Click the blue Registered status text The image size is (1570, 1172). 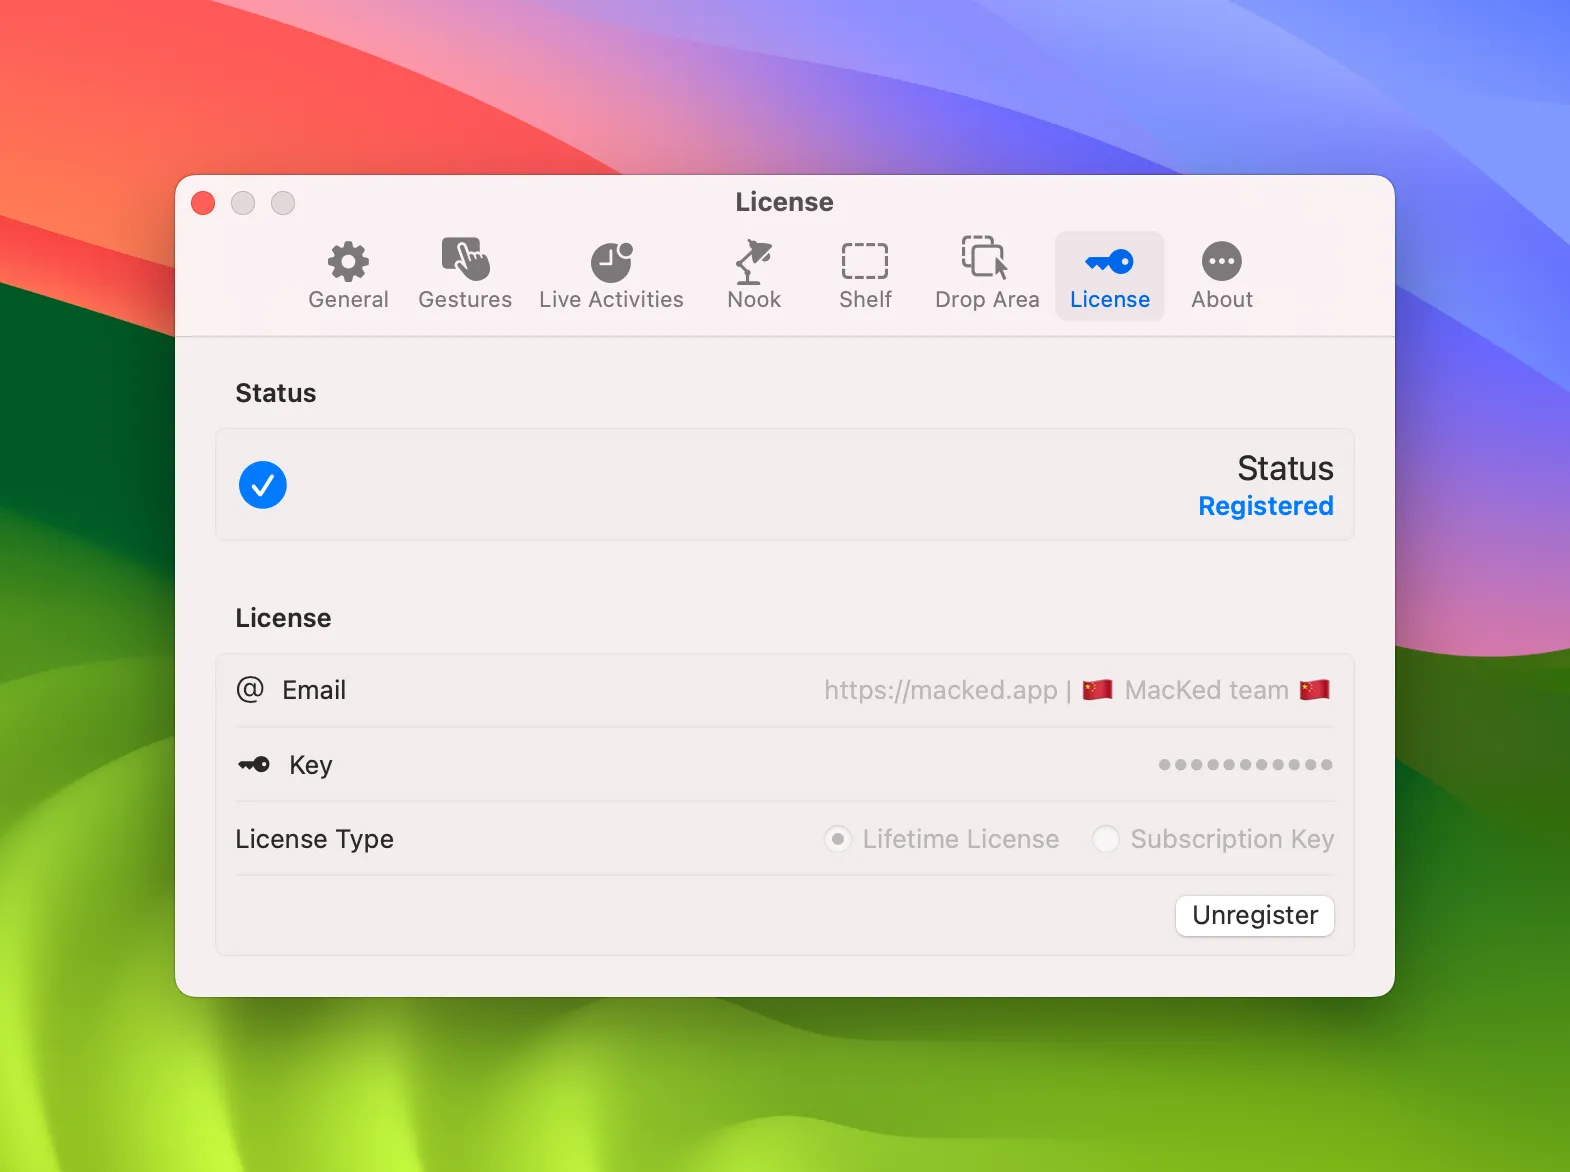coord(1265,506)
